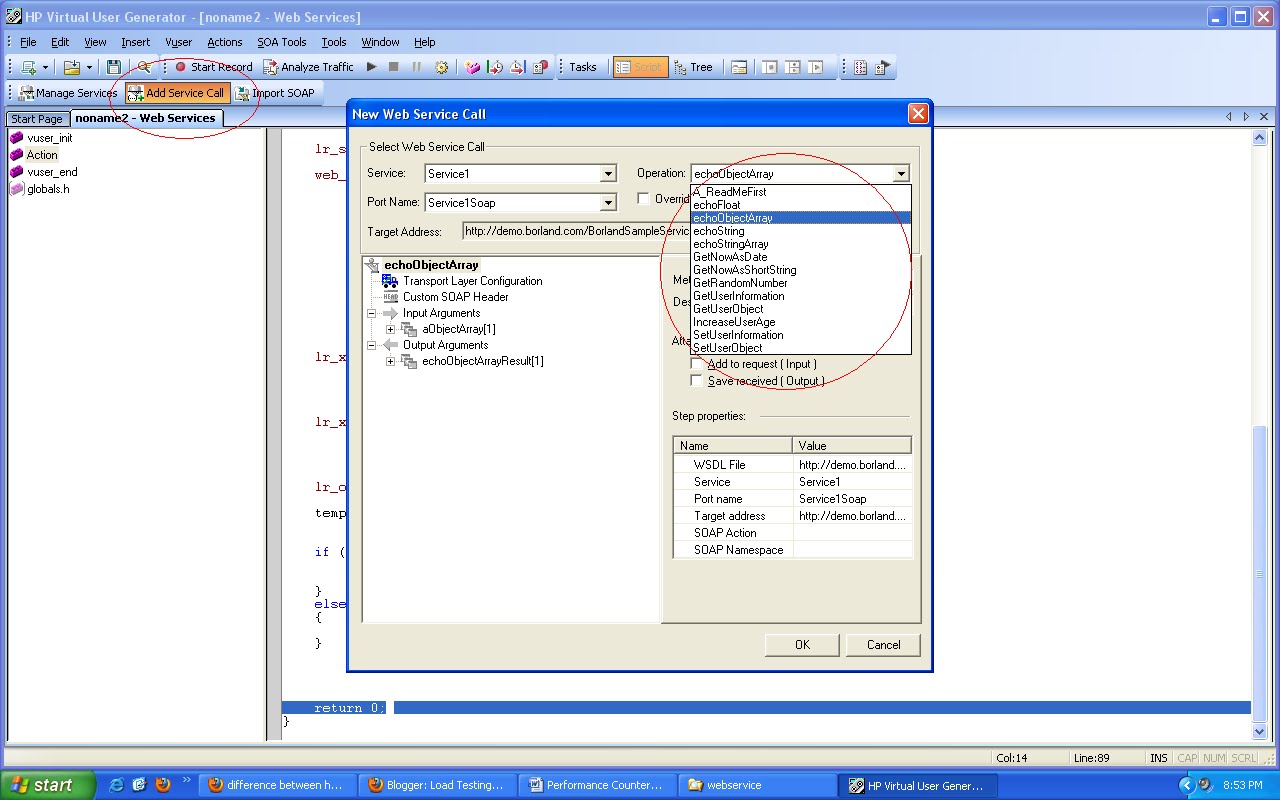Viewport: 1280px width, 800px height.
Task: Click the thumbnails view icon after Tree
Action: 738,67
